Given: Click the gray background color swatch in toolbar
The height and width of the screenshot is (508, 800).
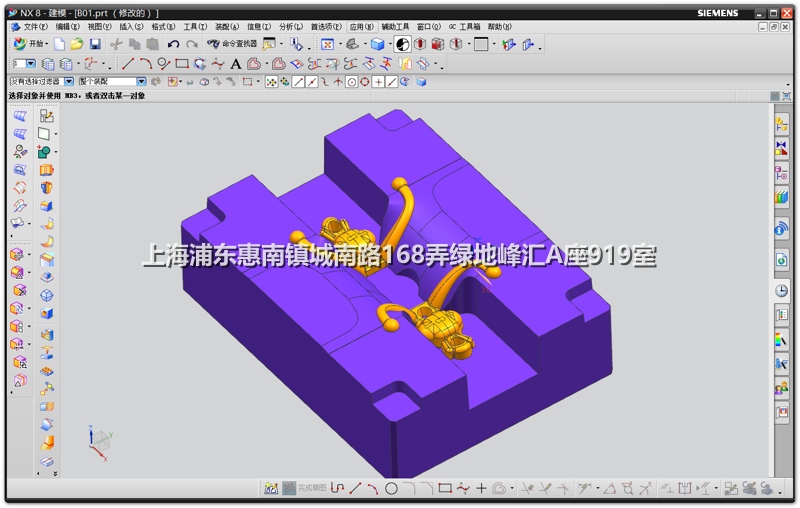Looking at the screenshot, I should (481, 44).
